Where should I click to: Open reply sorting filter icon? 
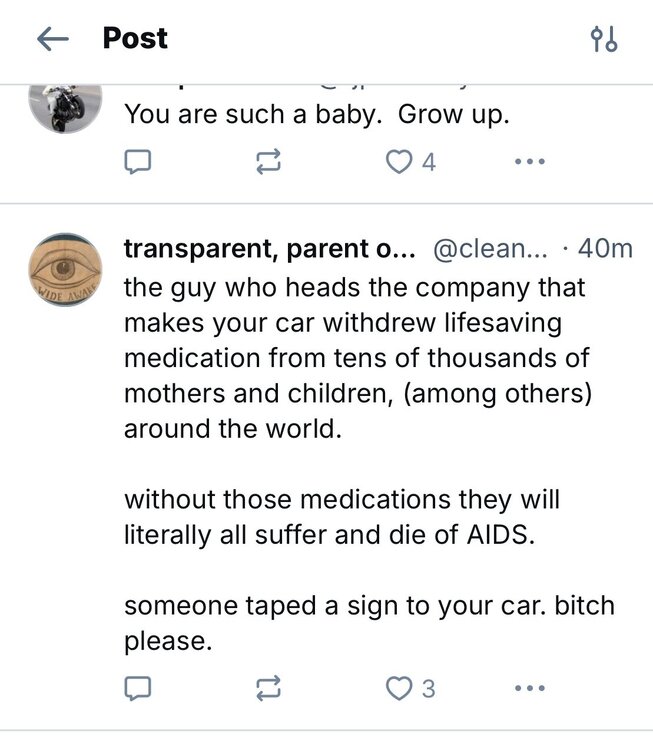tap(604, 39)
